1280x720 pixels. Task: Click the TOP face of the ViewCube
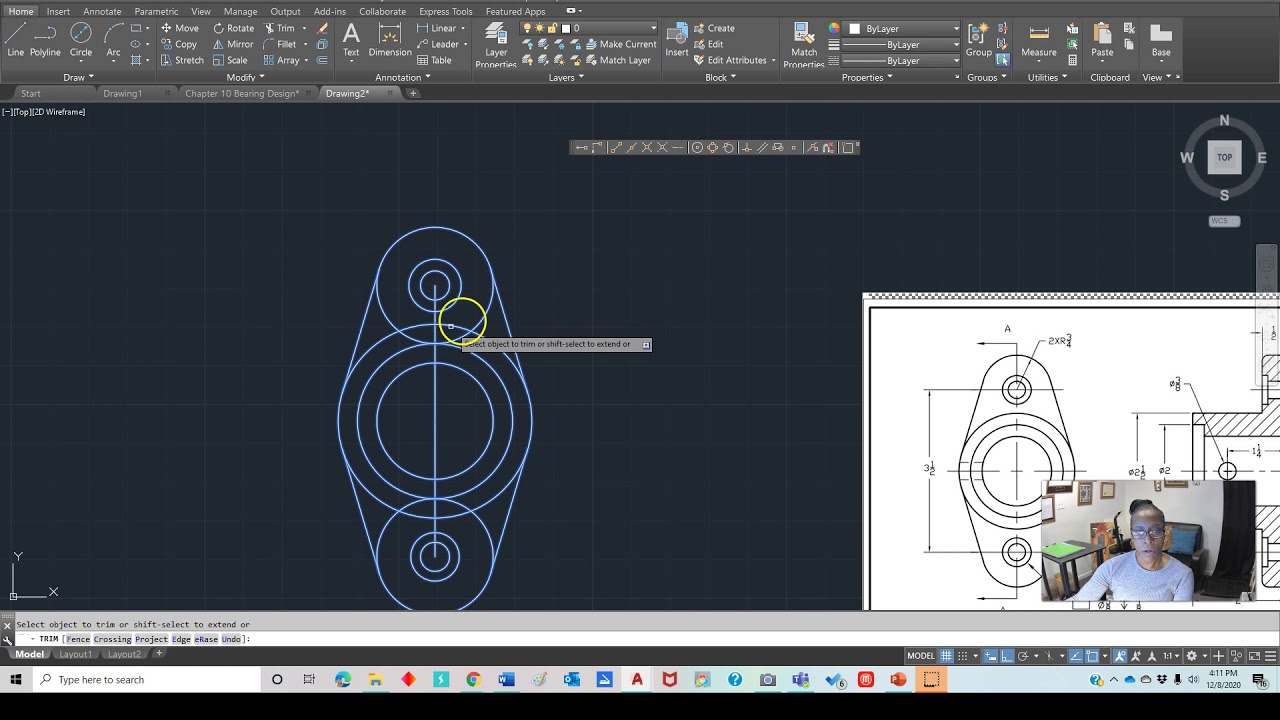coord(1224,157)
